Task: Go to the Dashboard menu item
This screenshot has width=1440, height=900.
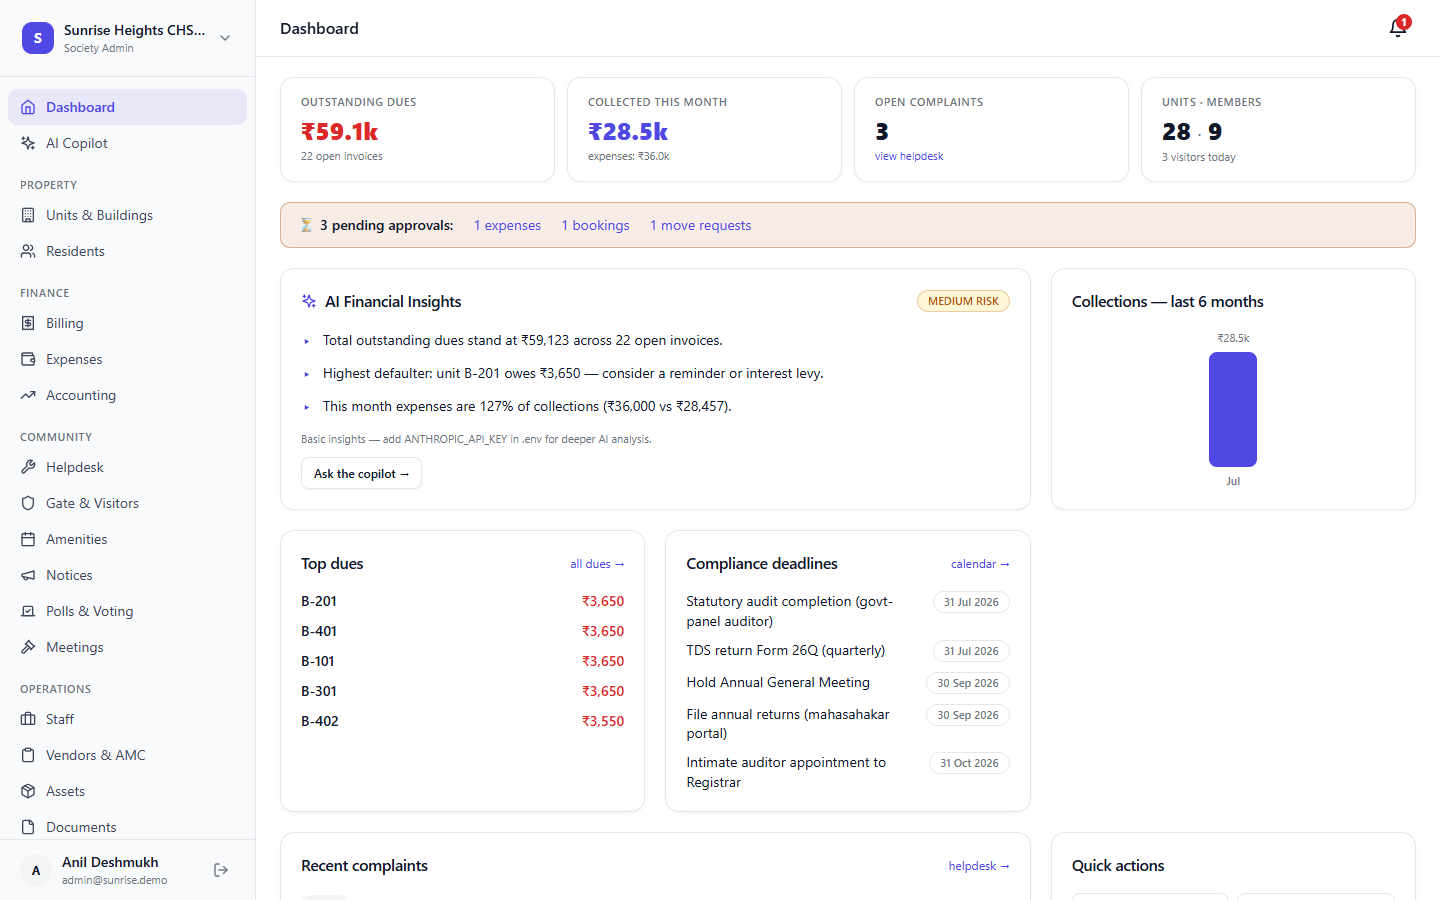Action: [x=128, y=107]
